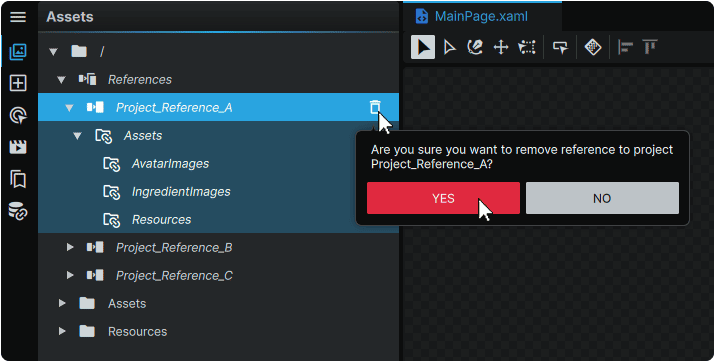The image size is (715, 362).
Task: Select the Project_Reference_B label
Action: click(174, 248)
